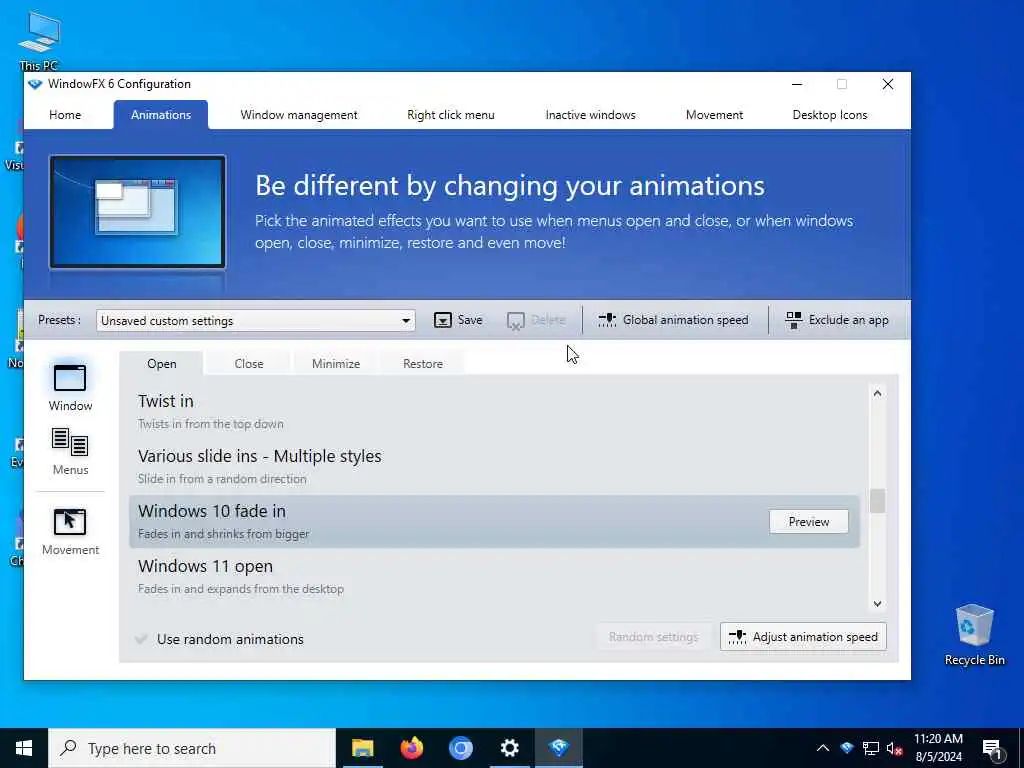This screenshot has height=768, width=1024.
Task: Select the Window animations category icon
Action: tap(70, 378)
